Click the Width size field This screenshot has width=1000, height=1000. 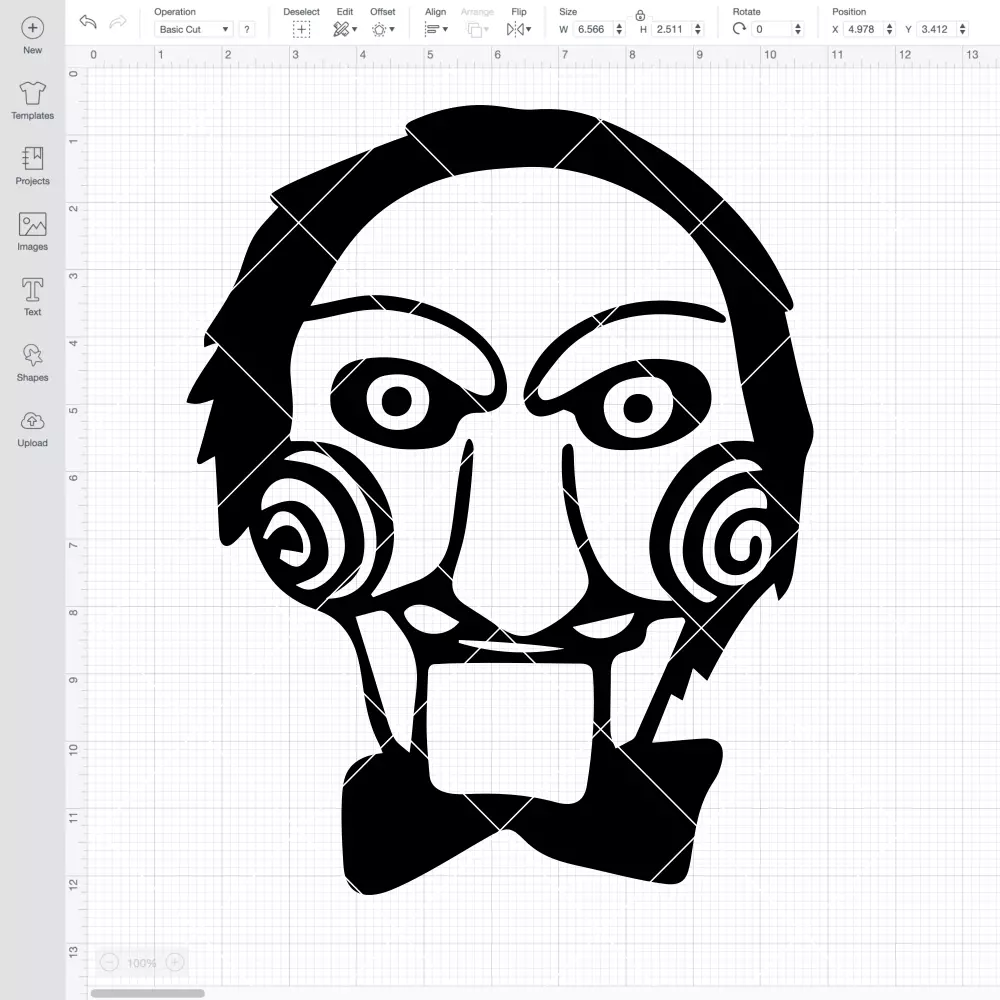(x=594, y=29)
